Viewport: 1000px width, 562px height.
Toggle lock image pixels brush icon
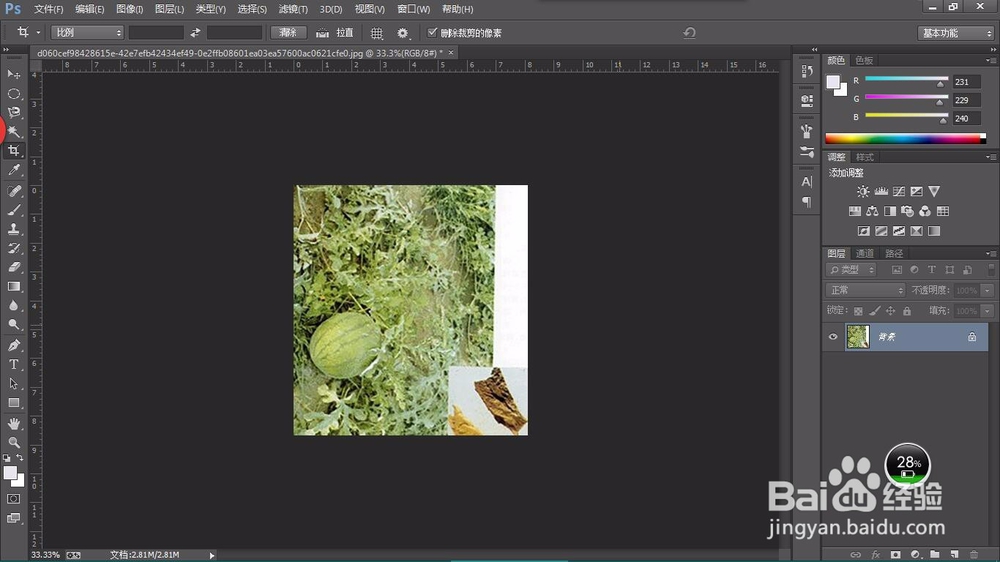point(874,311)
